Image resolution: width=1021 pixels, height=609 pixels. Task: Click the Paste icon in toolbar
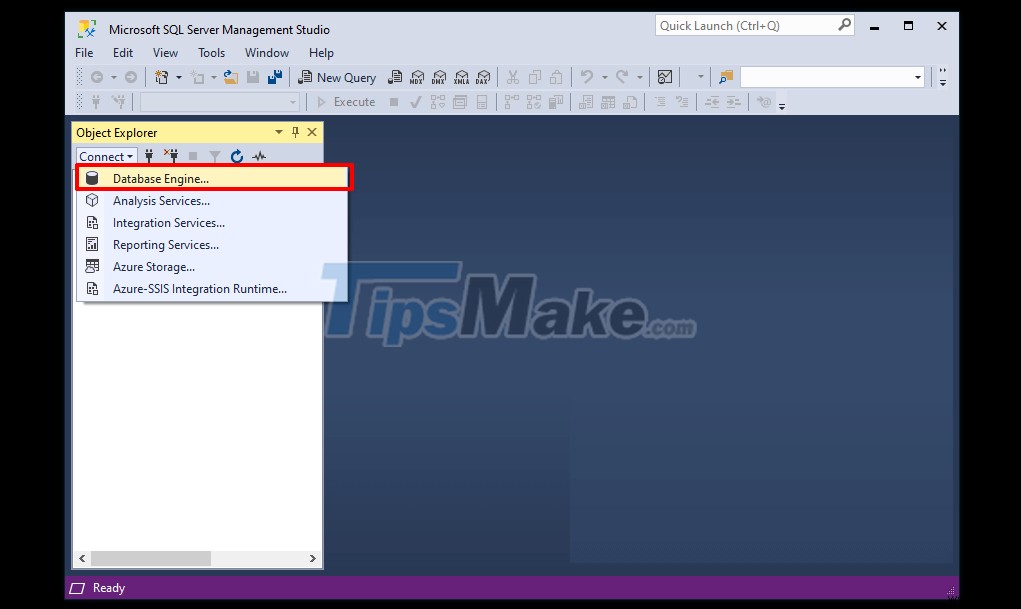(x=556, y=78)
